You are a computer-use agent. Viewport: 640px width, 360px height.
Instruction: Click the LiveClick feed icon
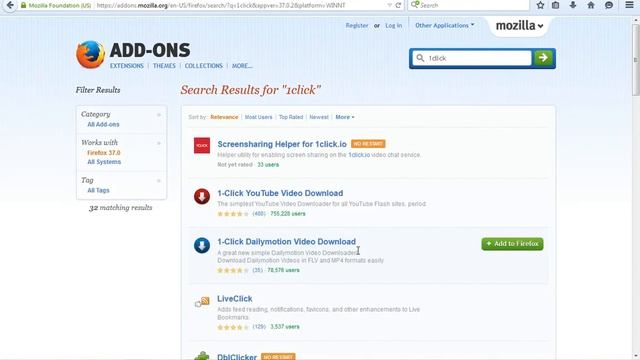(202, 302)
